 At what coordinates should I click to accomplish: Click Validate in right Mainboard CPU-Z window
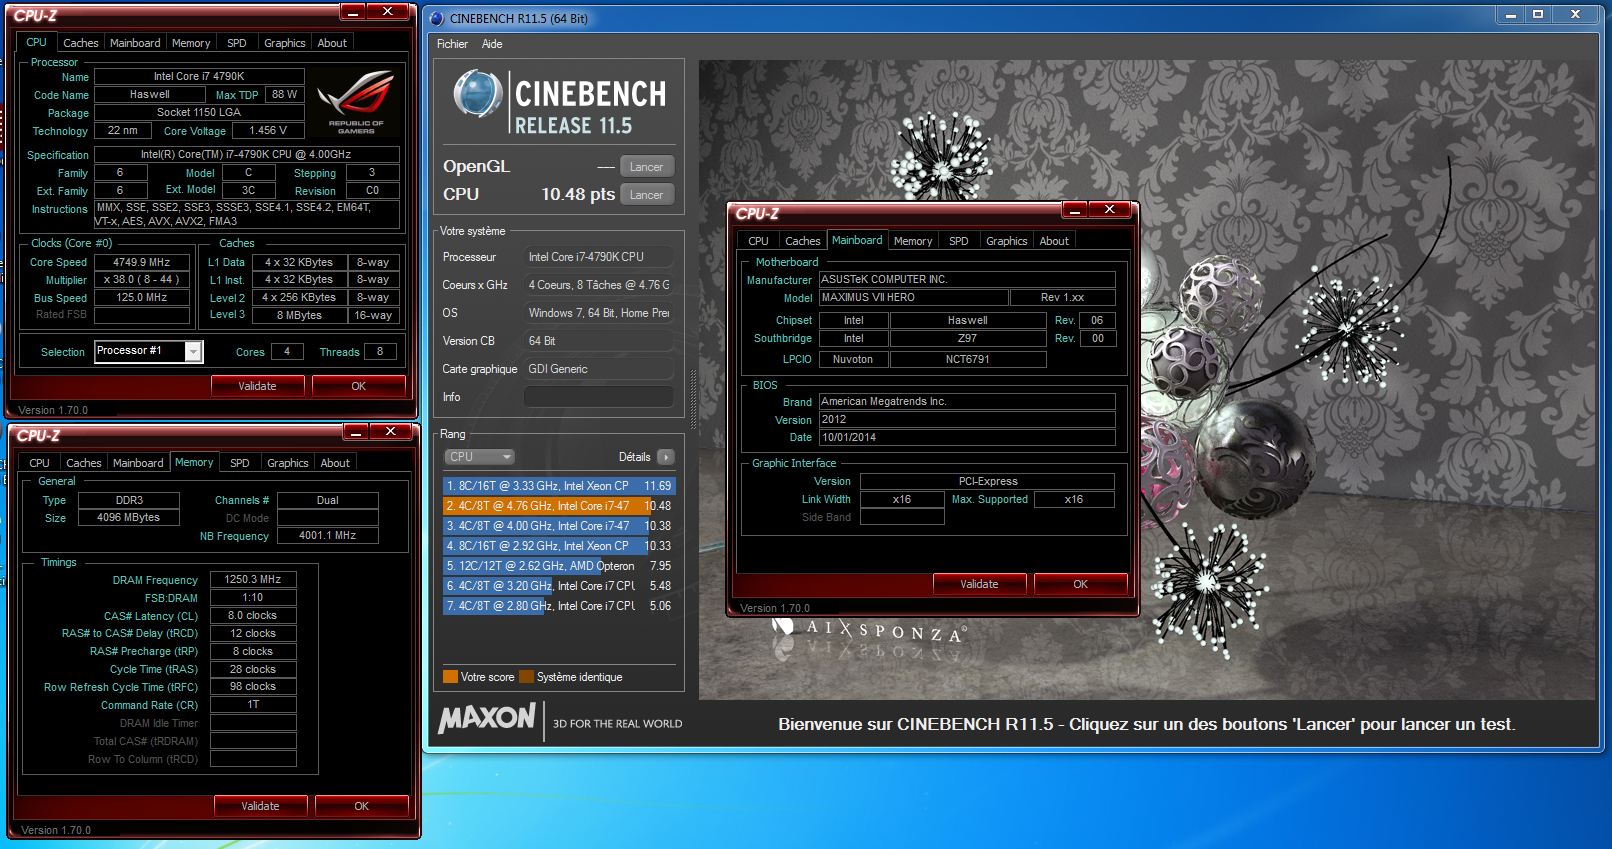pyautogui.click(x=979, y=584)
